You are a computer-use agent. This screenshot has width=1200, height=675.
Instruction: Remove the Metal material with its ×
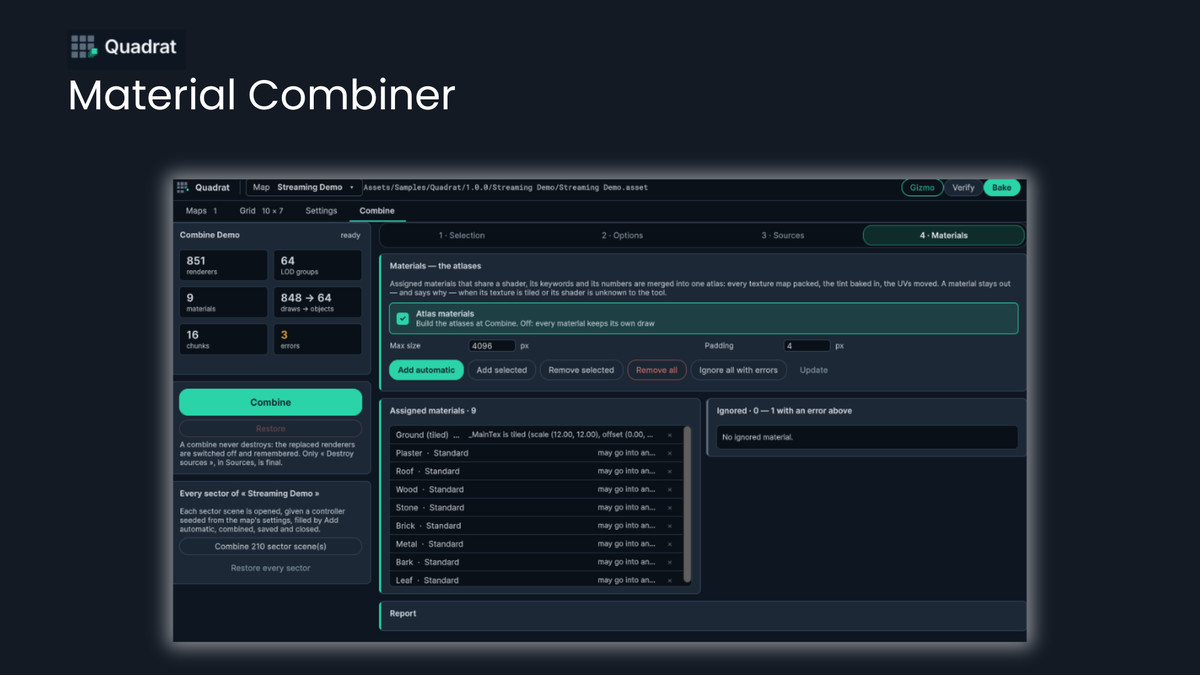[x=670, y=544]
